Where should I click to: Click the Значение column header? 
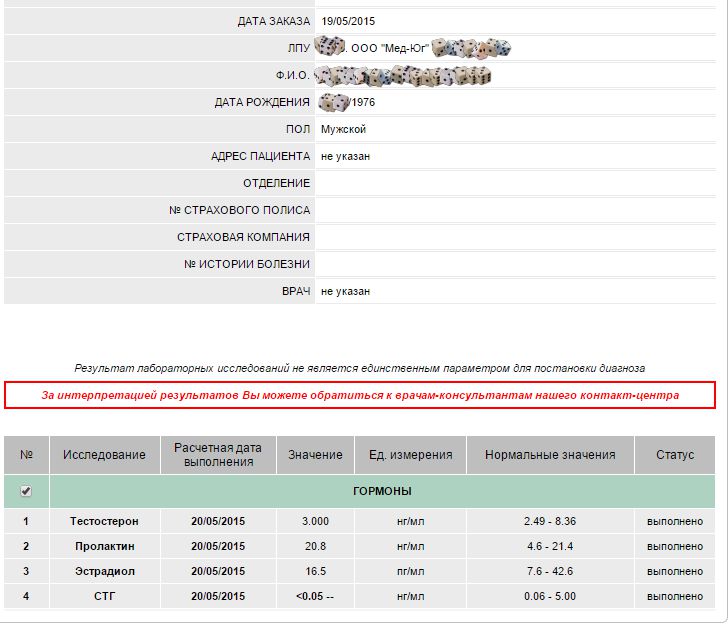coord(315,455)
